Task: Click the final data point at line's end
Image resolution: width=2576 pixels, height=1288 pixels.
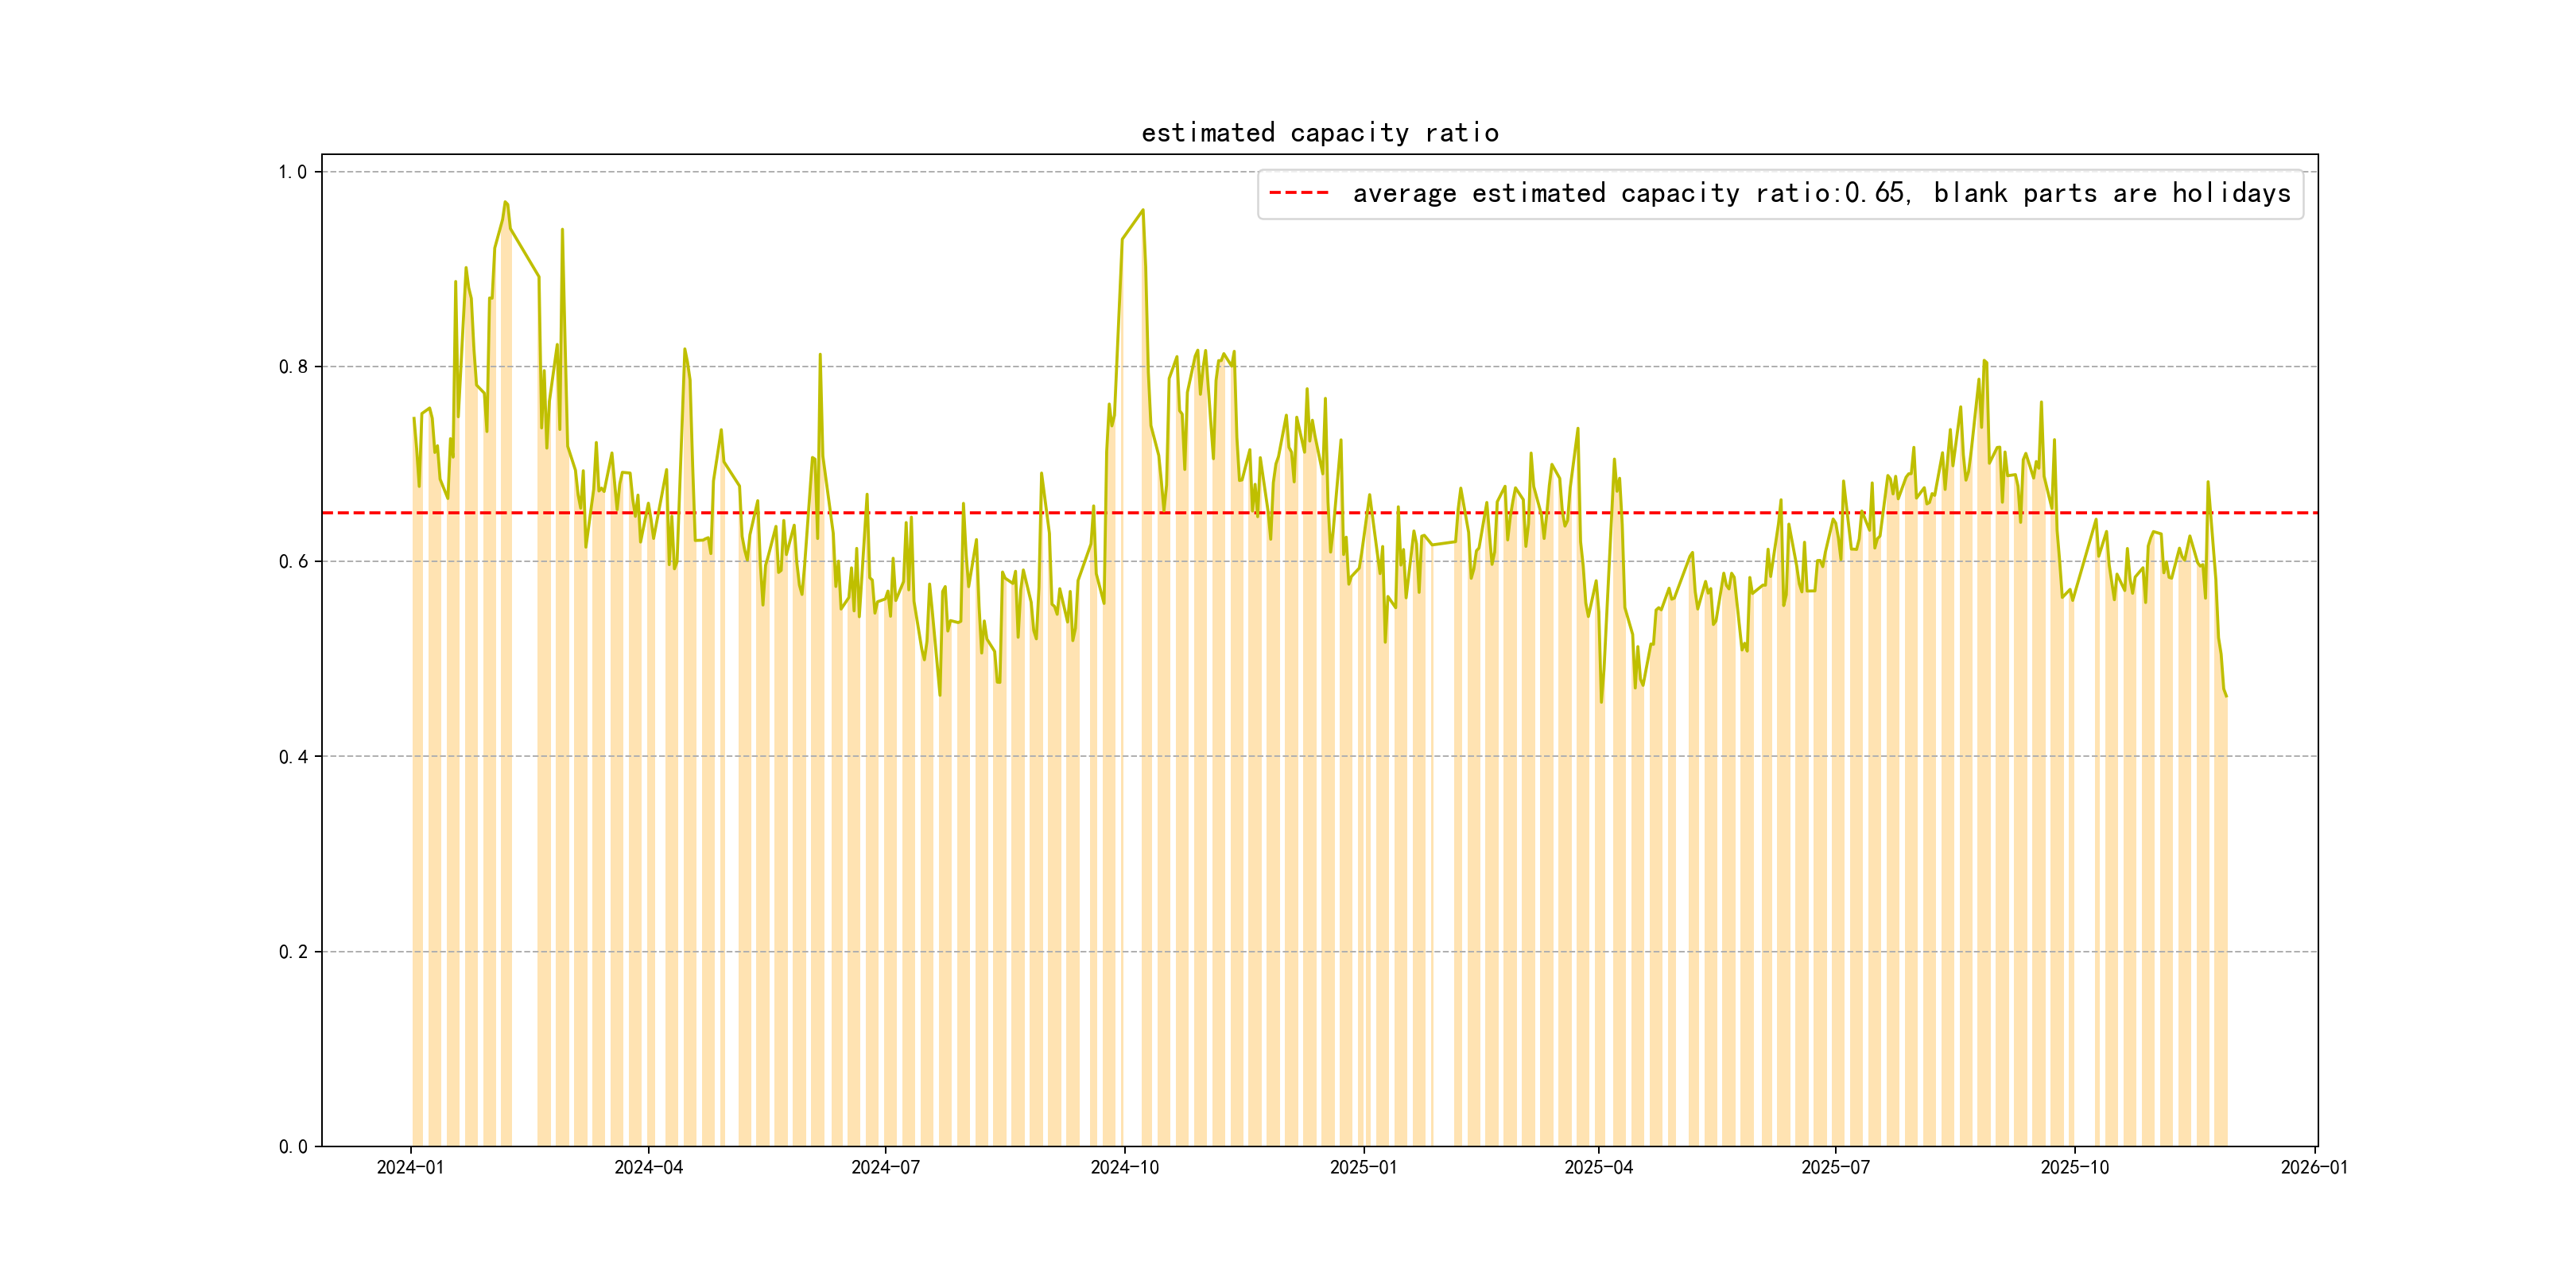Action: click(x=2226, y=695)
